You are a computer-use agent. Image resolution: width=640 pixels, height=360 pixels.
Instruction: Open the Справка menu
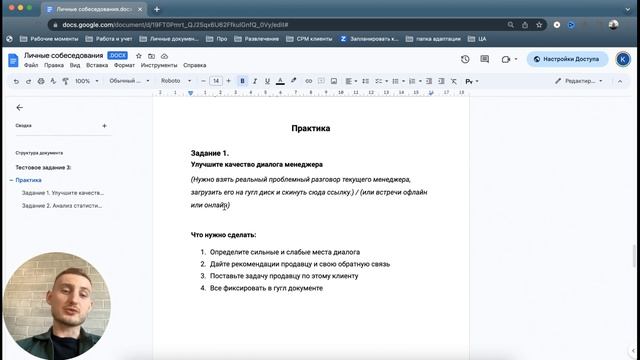coord(194,65)
